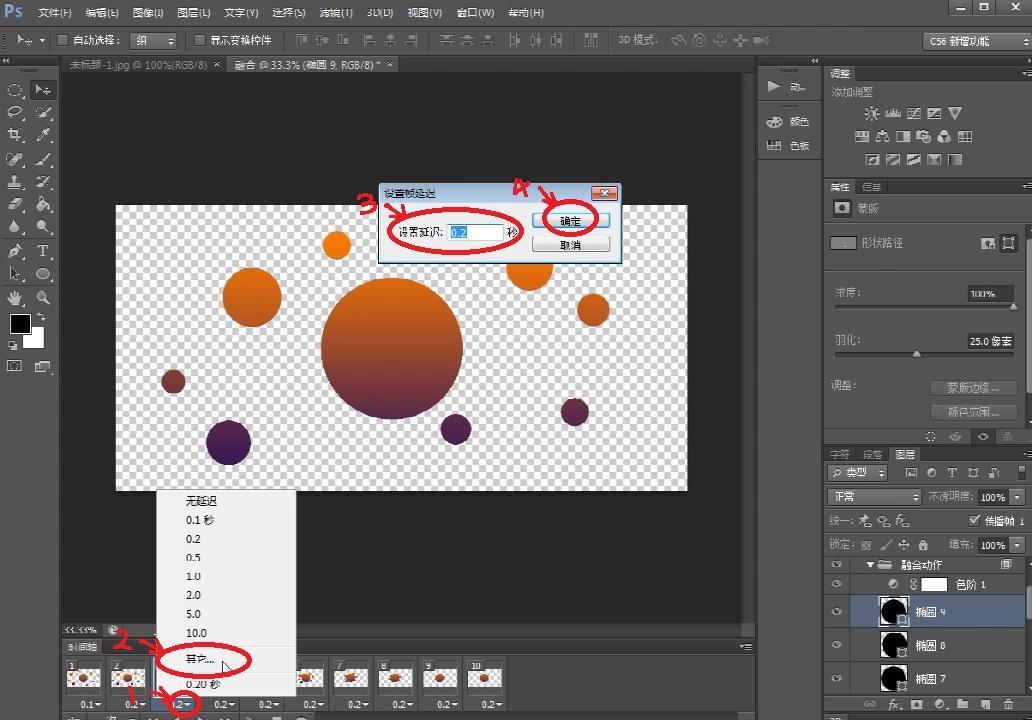Image resolution: width=1032 pixels, height=720 pixels.
Task: Open the CS6 新增功能 workspace dropdown
Action: 975,41
